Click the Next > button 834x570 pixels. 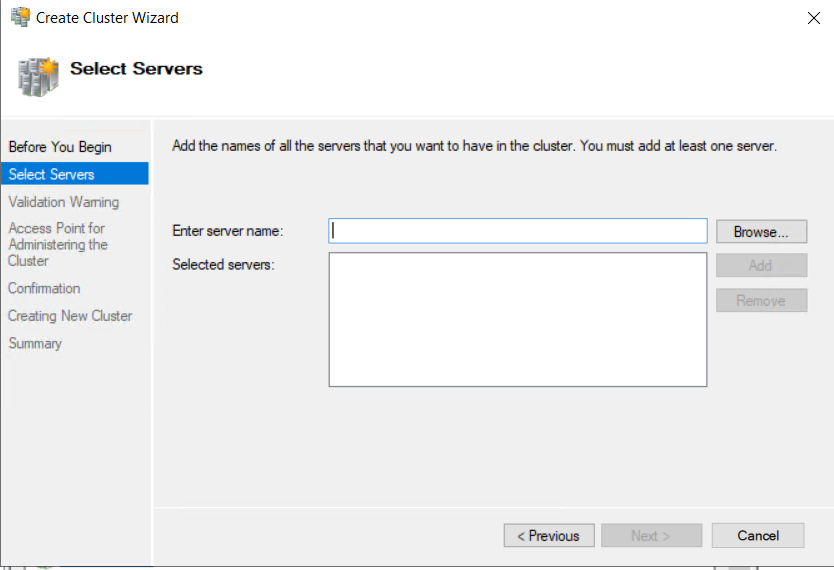[651, 535]
